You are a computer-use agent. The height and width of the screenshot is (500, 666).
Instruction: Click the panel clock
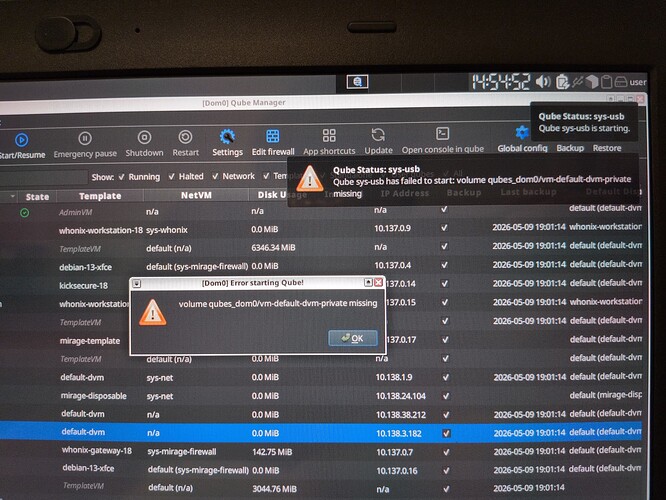pyautogui.click(x=501, y=81)
